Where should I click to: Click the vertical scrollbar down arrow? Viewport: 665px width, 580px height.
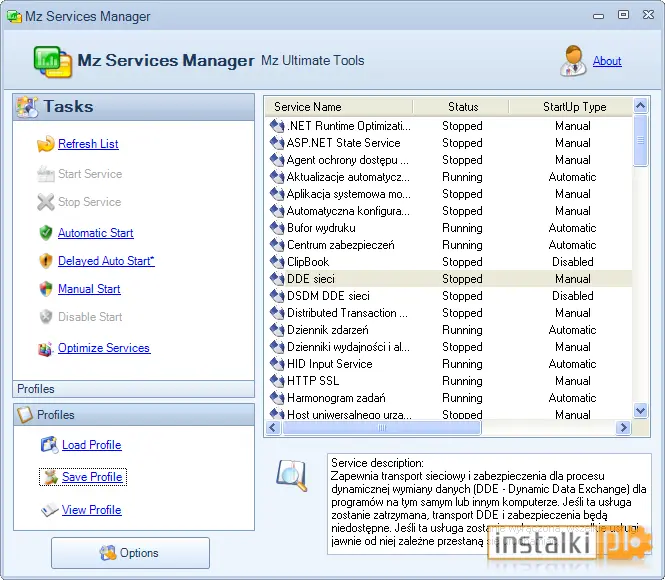point(640,411)
